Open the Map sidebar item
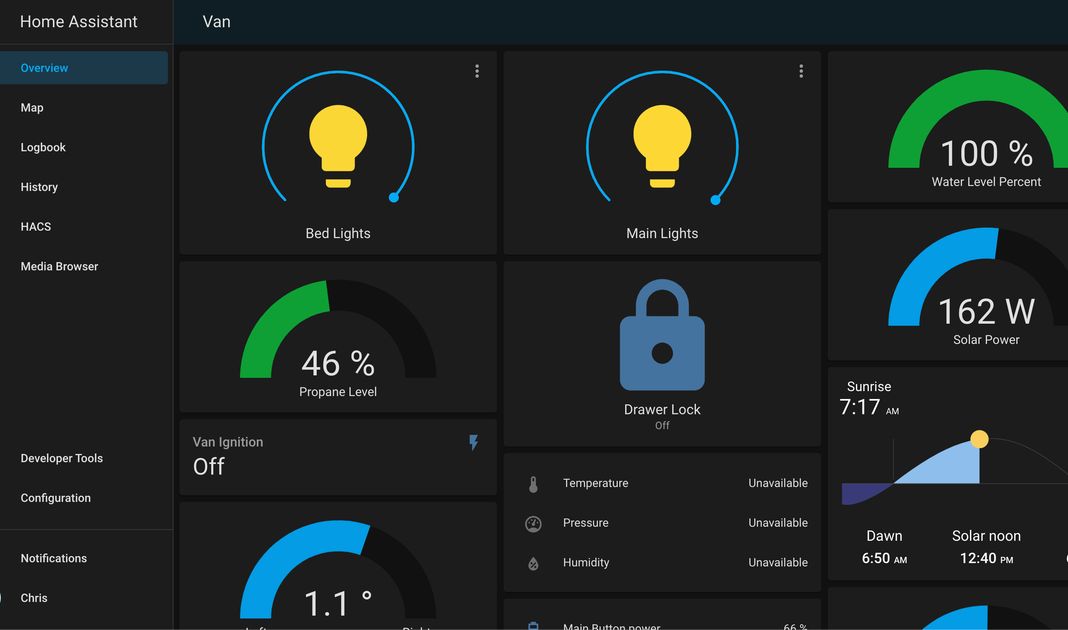 pos(32,108)
